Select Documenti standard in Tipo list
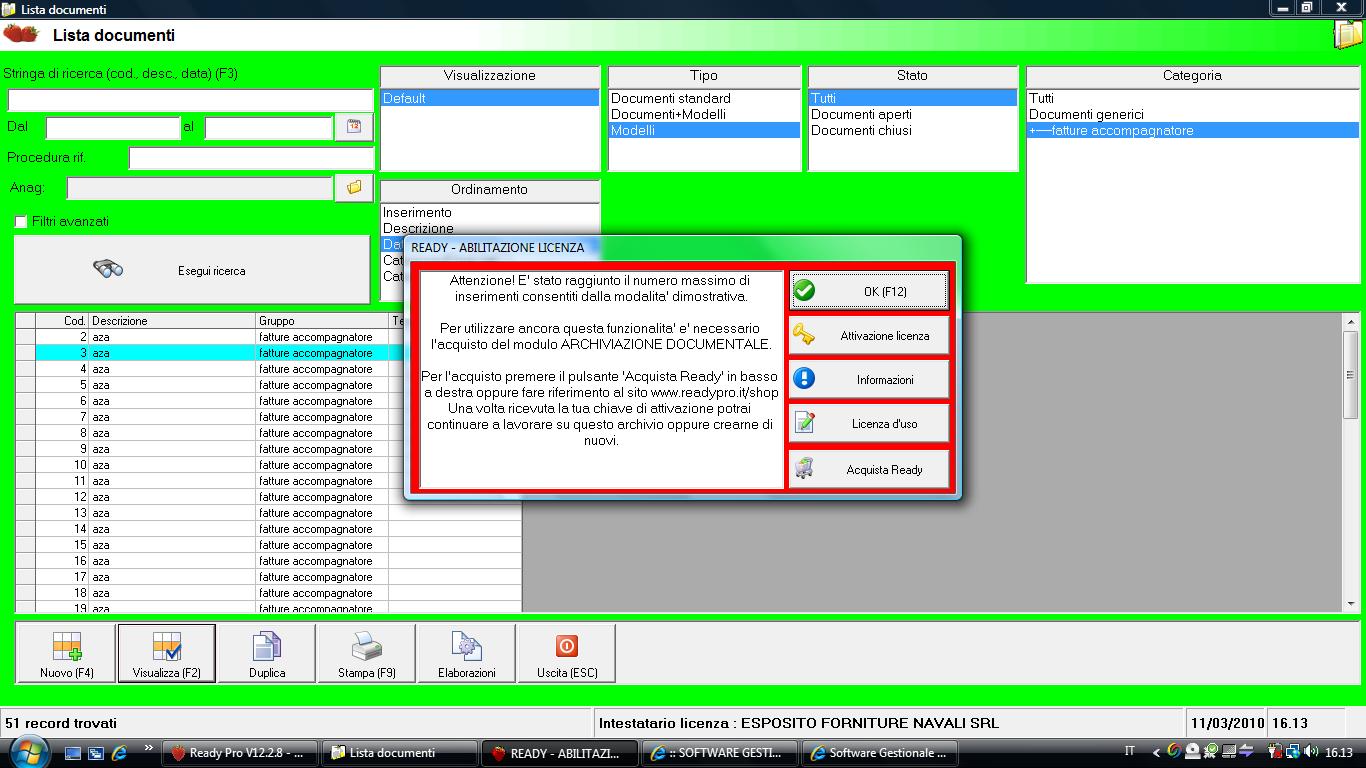 (705, 98)
